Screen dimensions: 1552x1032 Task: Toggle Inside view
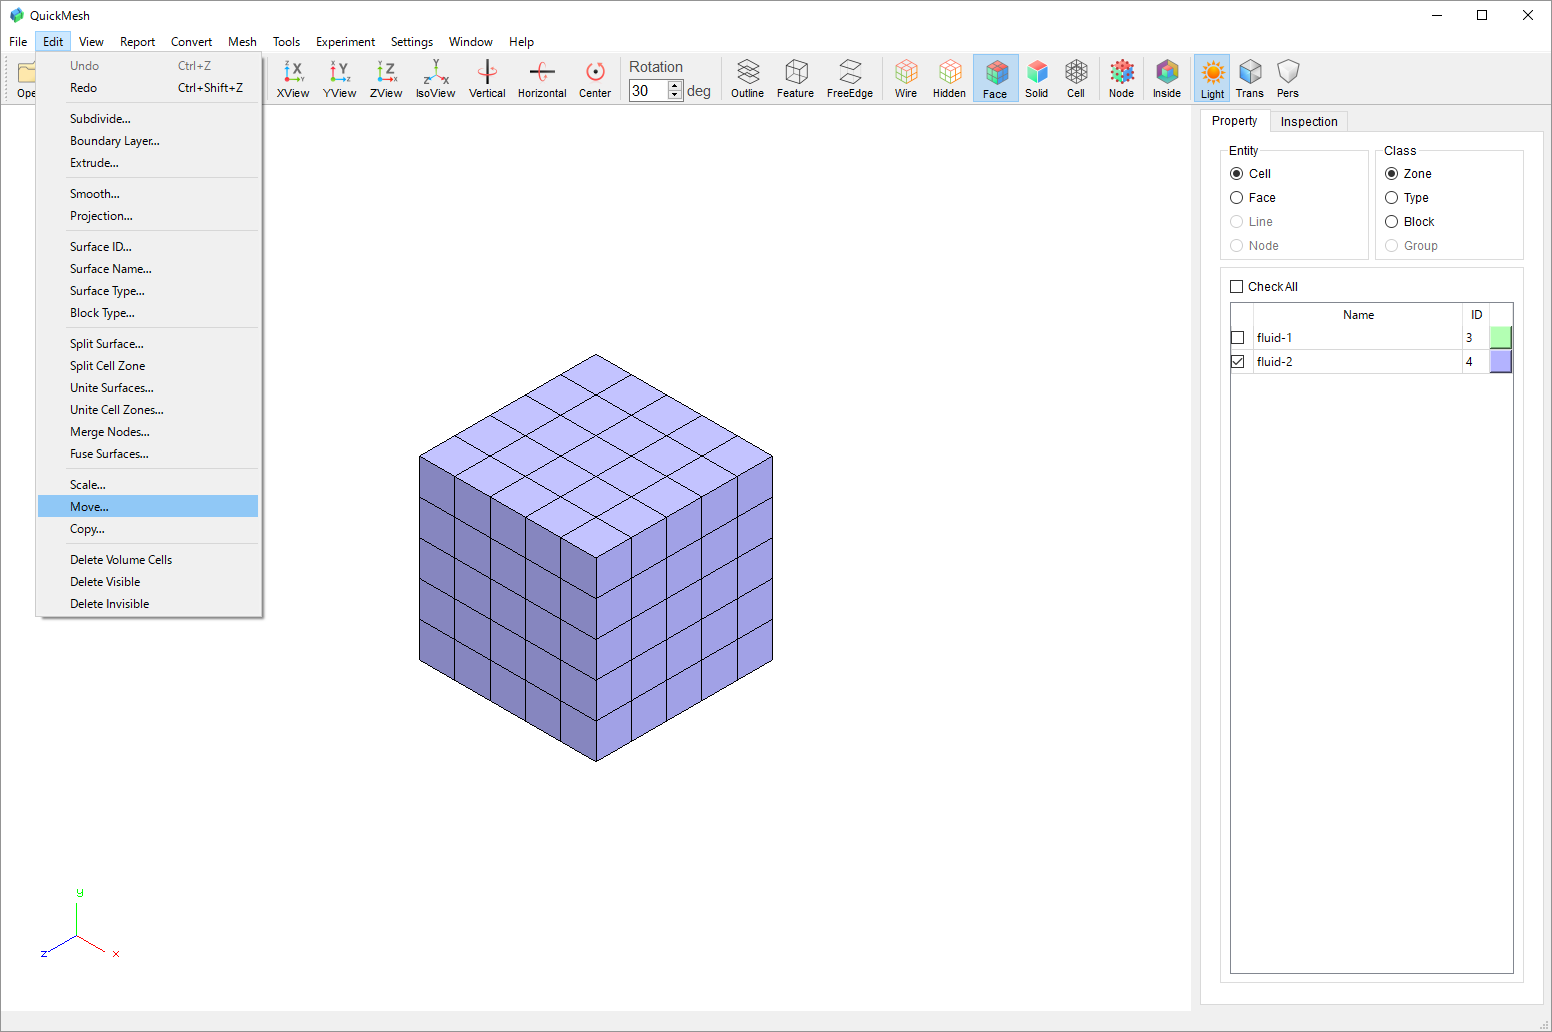pos(1167,78)
